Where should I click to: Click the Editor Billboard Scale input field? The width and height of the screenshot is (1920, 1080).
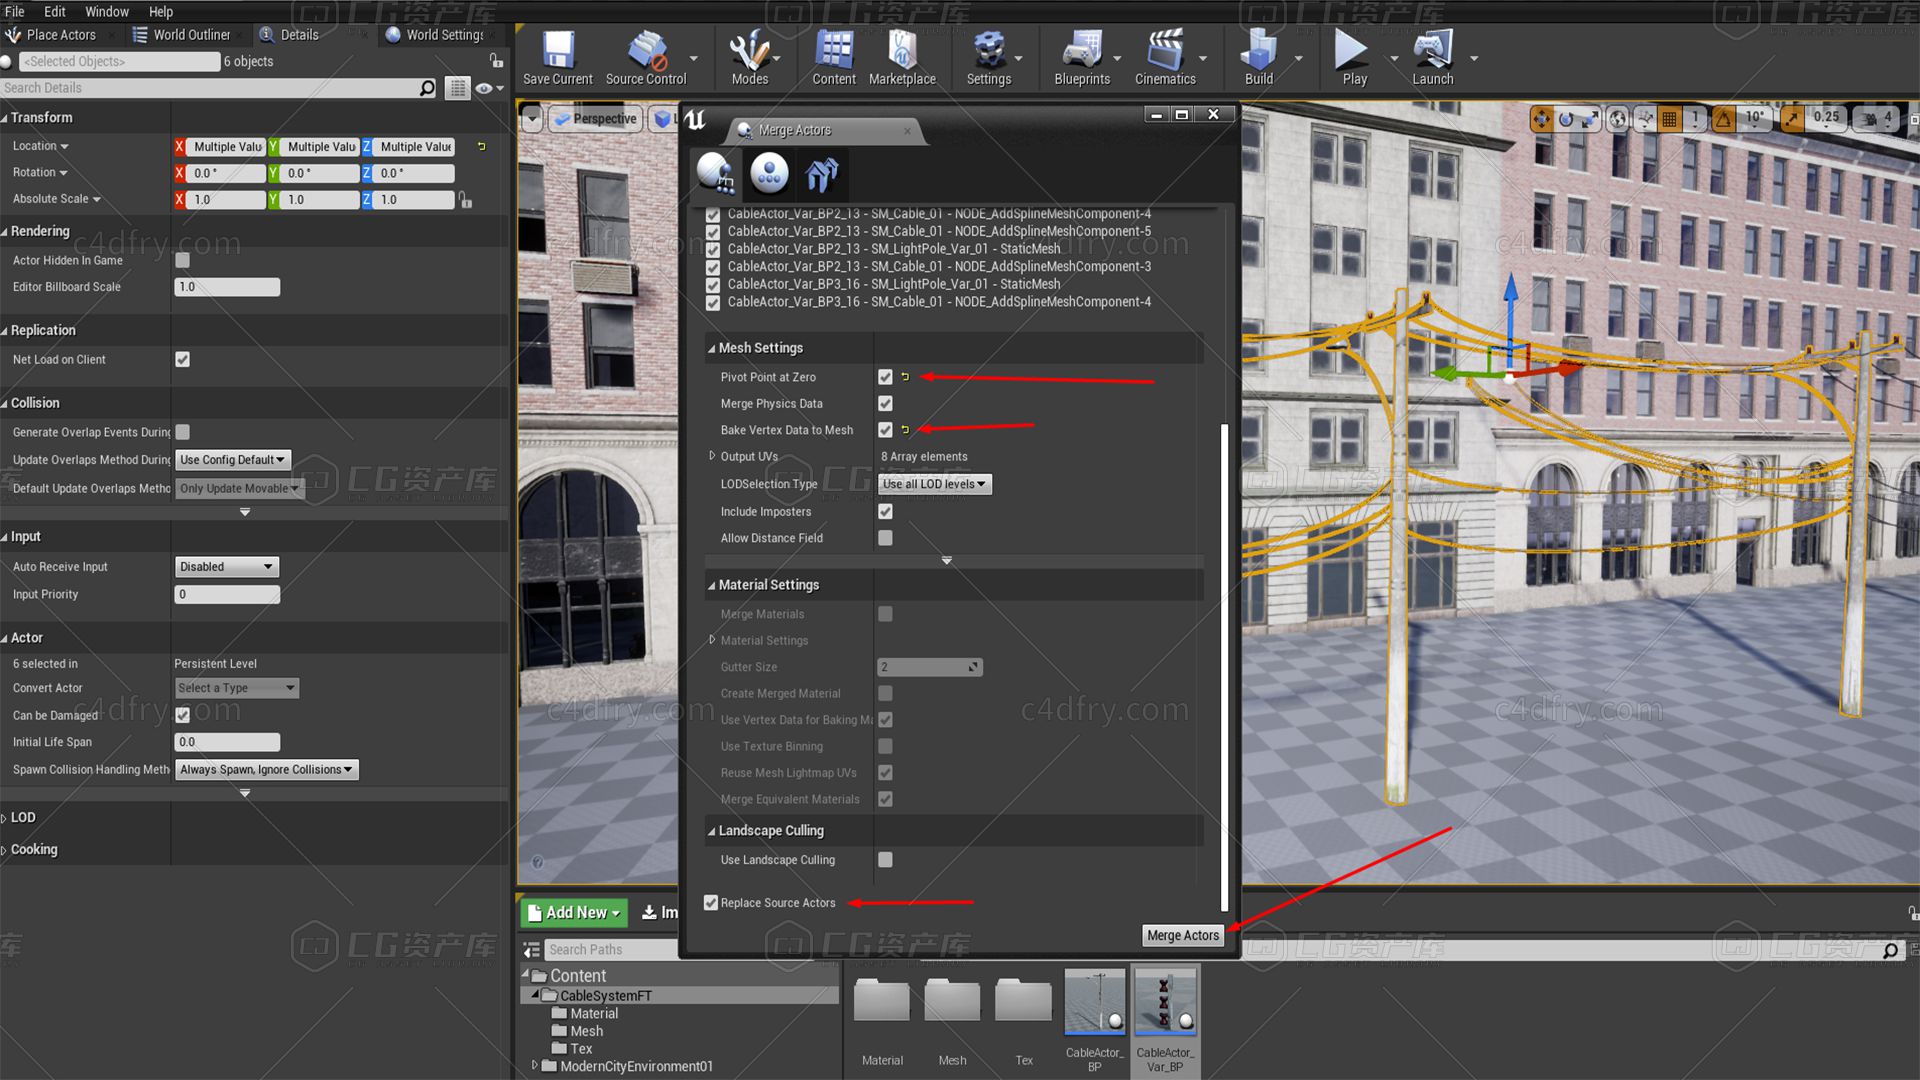click(x=227, y=287)
